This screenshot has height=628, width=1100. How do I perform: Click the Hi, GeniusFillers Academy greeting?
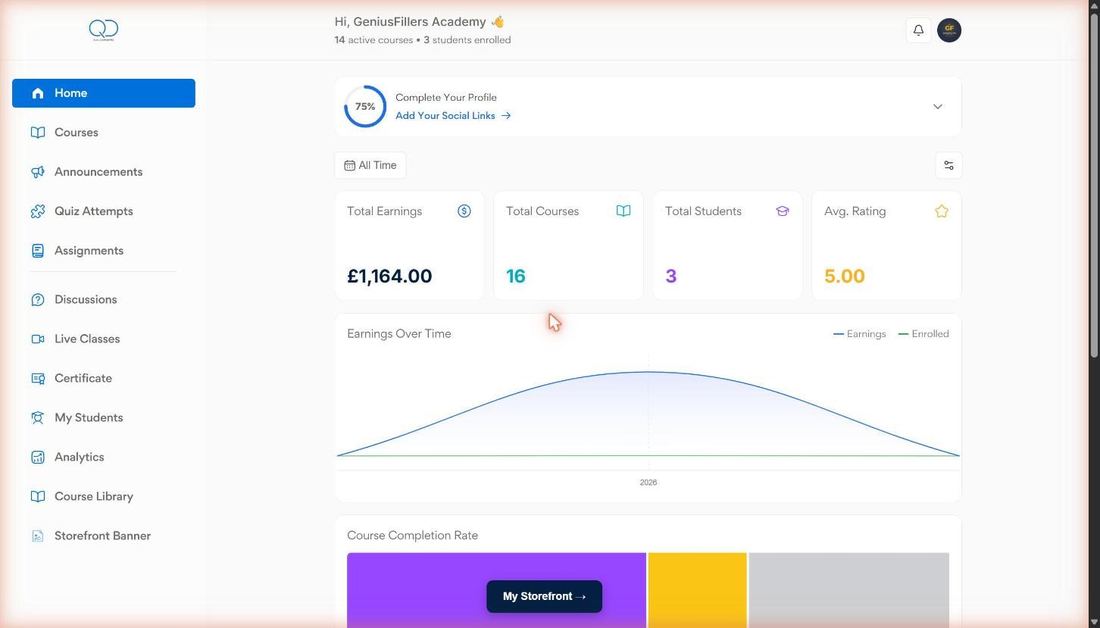tap(420, 22)
